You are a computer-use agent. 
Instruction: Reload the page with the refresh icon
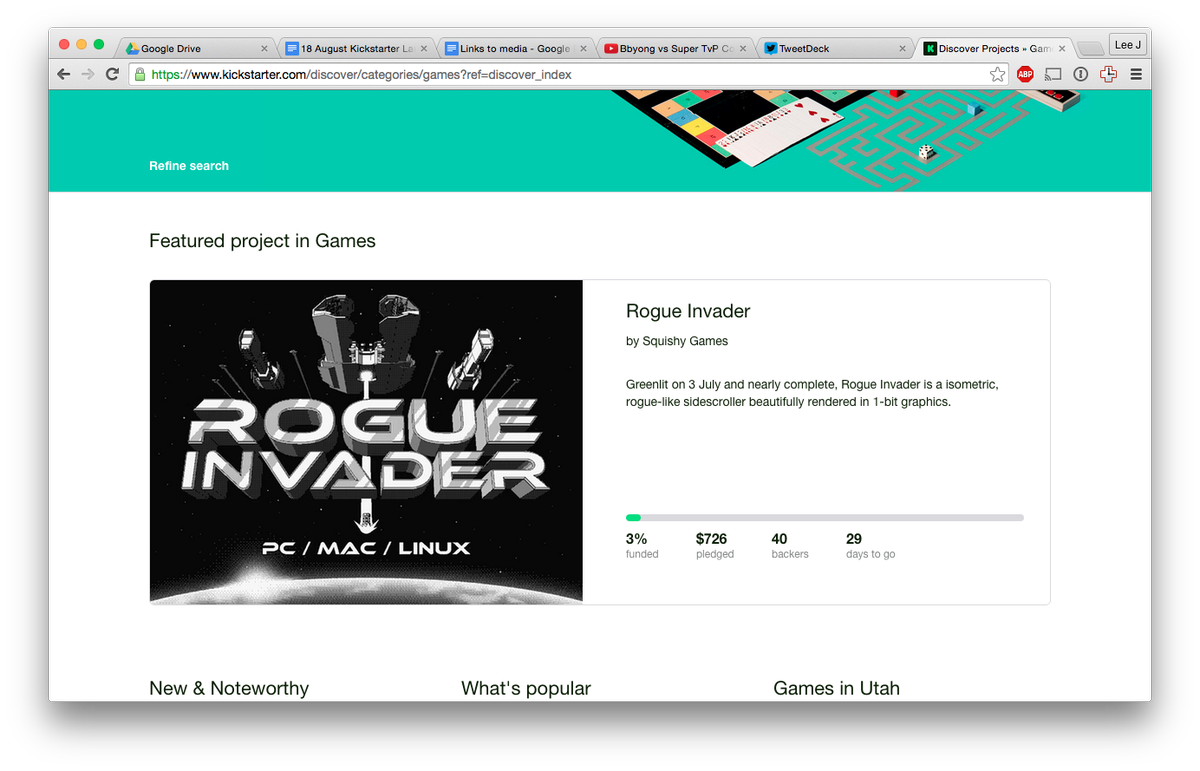tap(112, 74)
